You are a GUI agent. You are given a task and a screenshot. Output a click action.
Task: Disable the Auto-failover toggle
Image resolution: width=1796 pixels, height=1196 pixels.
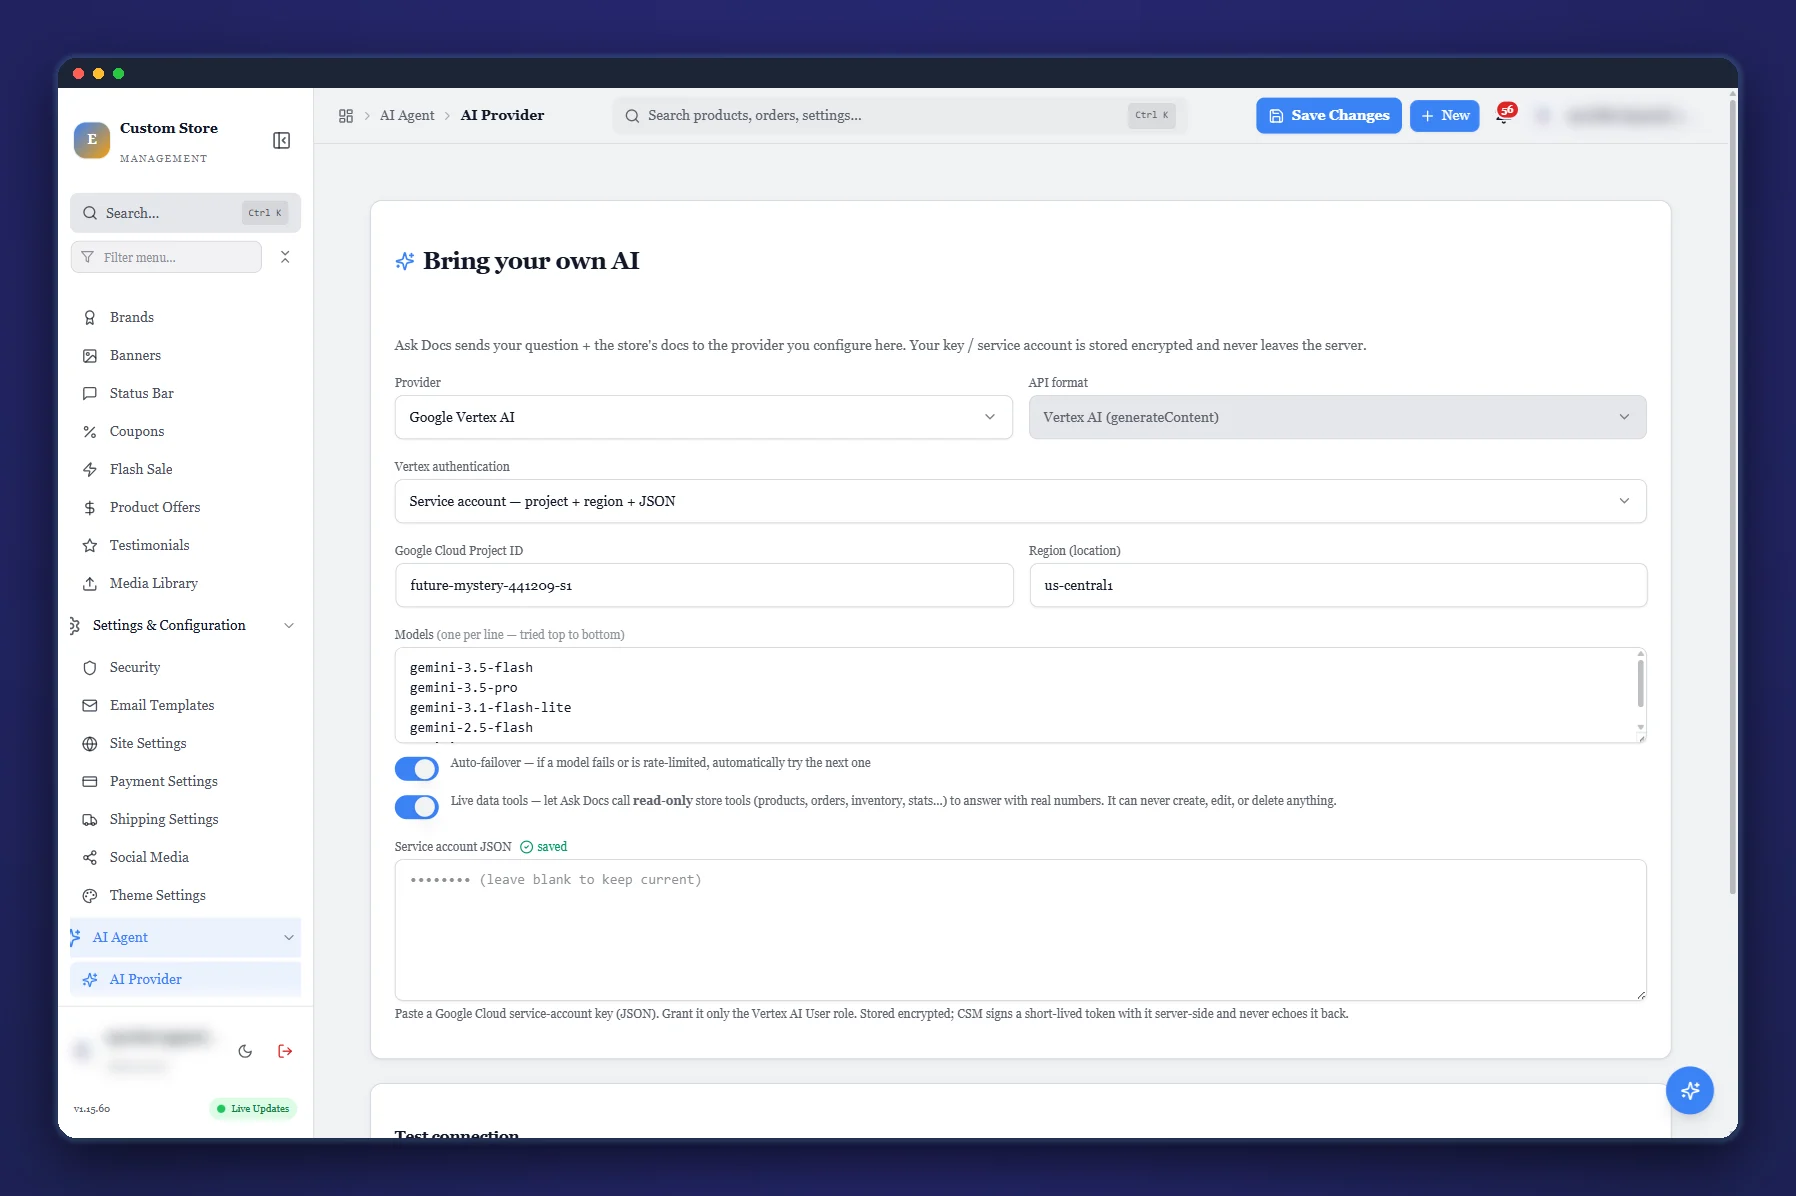(416, 768)
